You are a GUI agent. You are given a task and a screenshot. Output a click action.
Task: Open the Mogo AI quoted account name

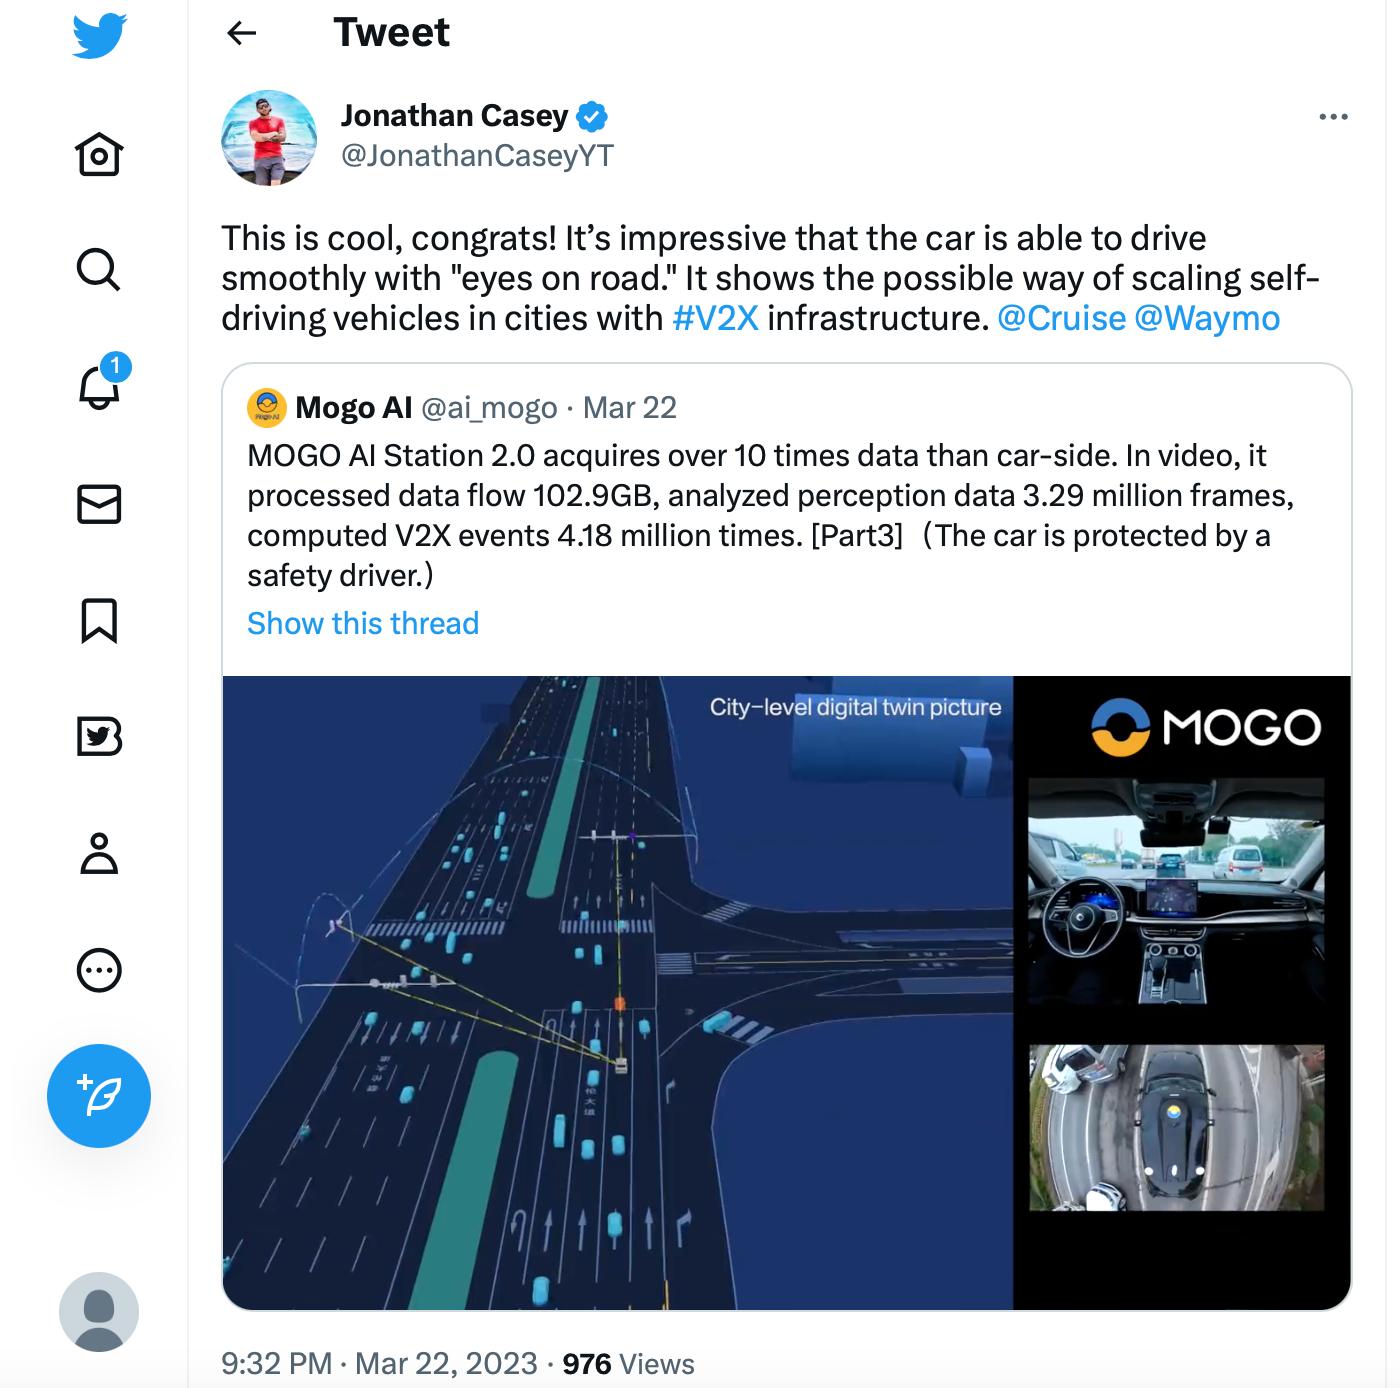354,407
